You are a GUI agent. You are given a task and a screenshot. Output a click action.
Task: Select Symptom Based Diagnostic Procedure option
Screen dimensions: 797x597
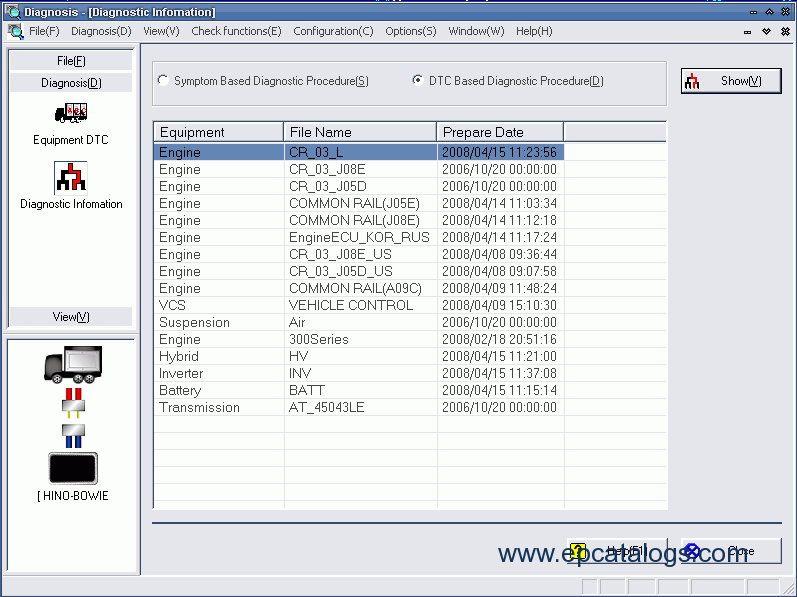pyautogui.click(x=164, y=81)
